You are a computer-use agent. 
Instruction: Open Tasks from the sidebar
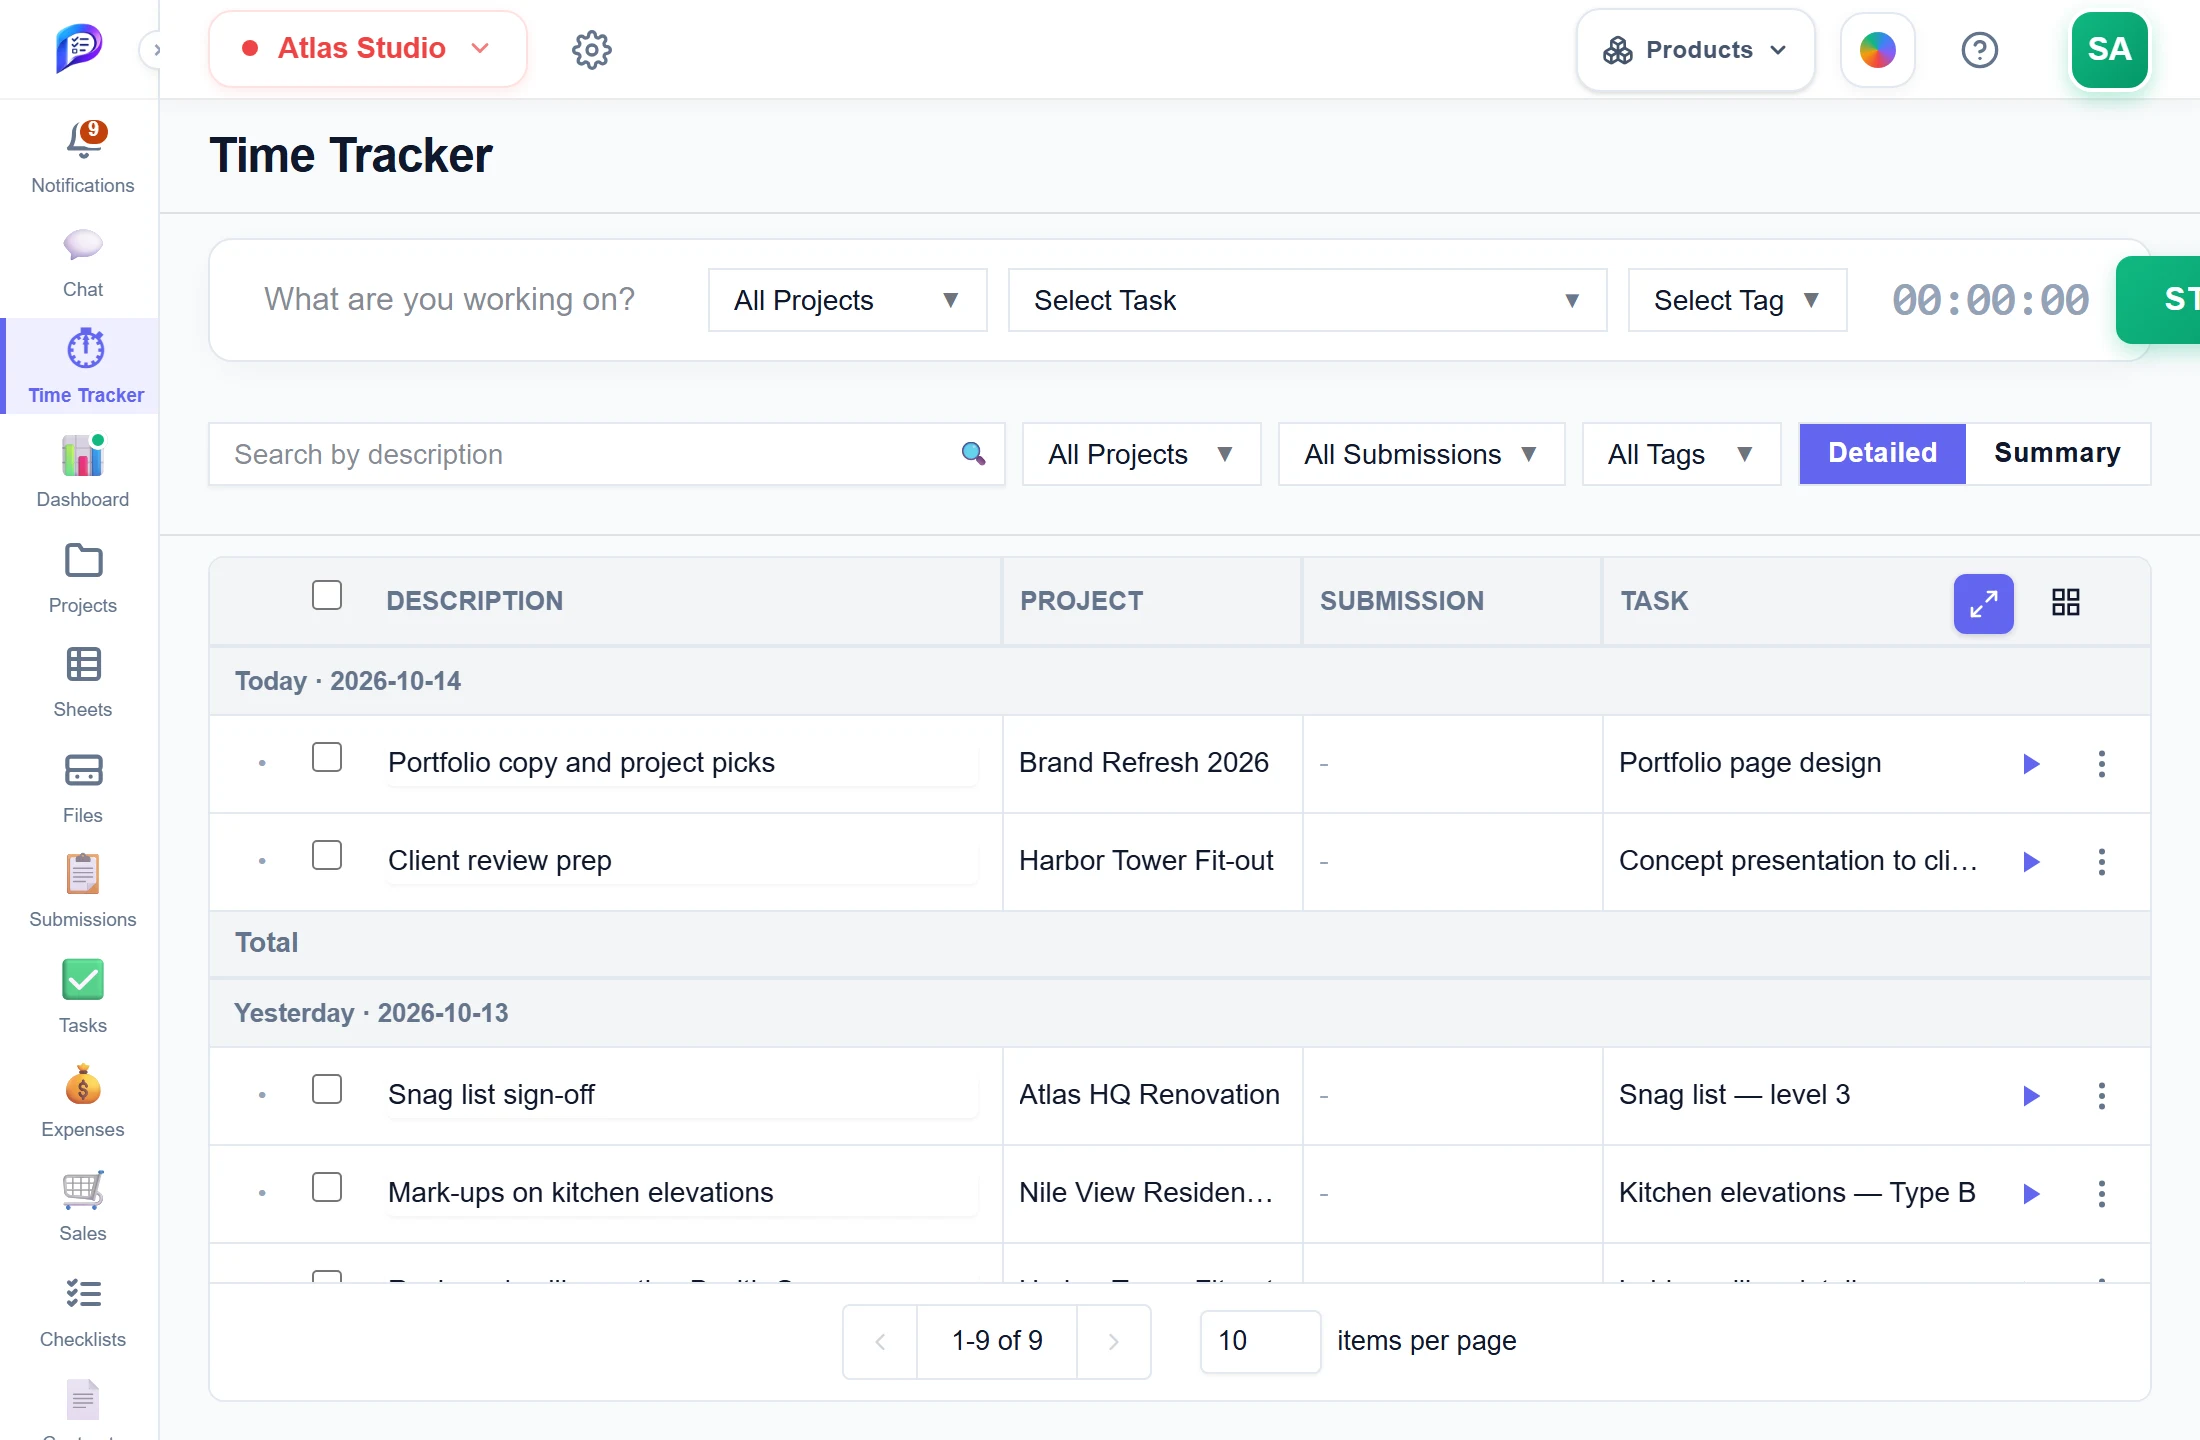tap(82, 996)
